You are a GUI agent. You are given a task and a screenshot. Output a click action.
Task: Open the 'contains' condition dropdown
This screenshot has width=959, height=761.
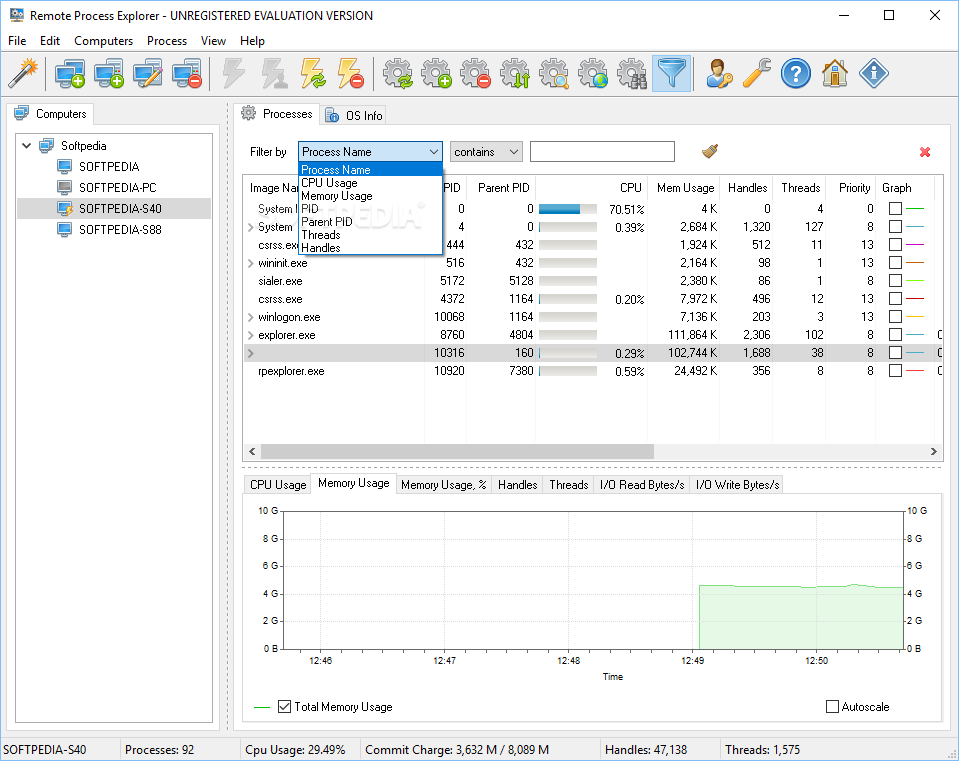(486, 152)
